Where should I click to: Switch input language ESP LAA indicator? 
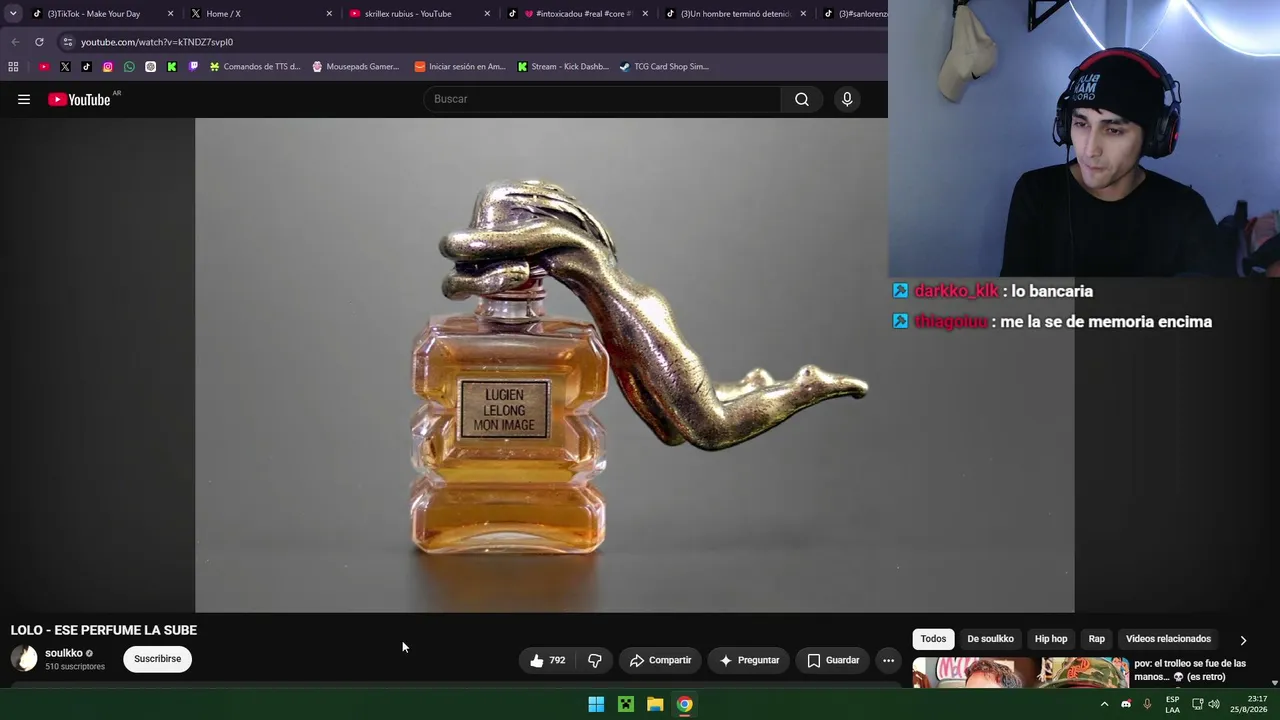click(1172, 704)
